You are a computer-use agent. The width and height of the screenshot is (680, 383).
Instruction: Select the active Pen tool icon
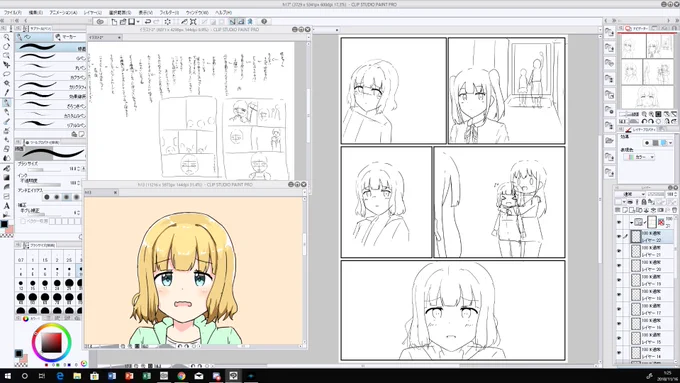coord(6,102)
